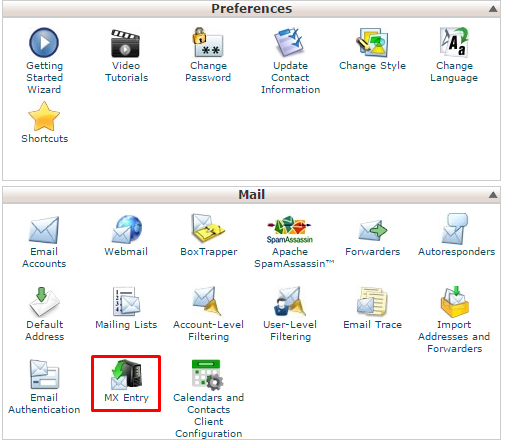Open Shortcuts star icon
Viewport: 507px width, 444px height.
click(44, 116)
